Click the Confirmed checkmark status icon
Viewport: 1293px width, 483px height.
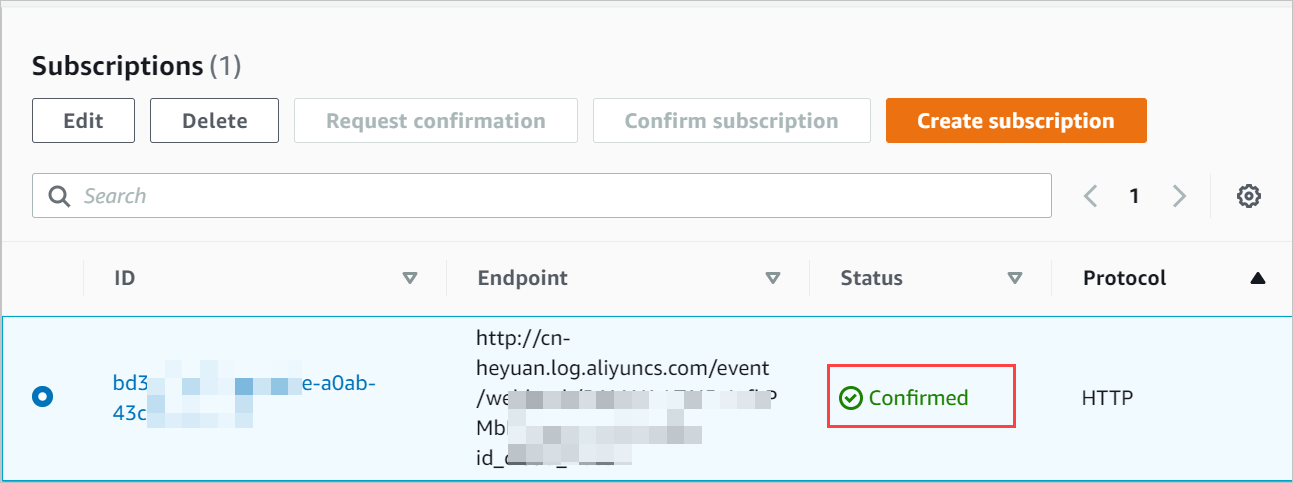tap(850, 398)
